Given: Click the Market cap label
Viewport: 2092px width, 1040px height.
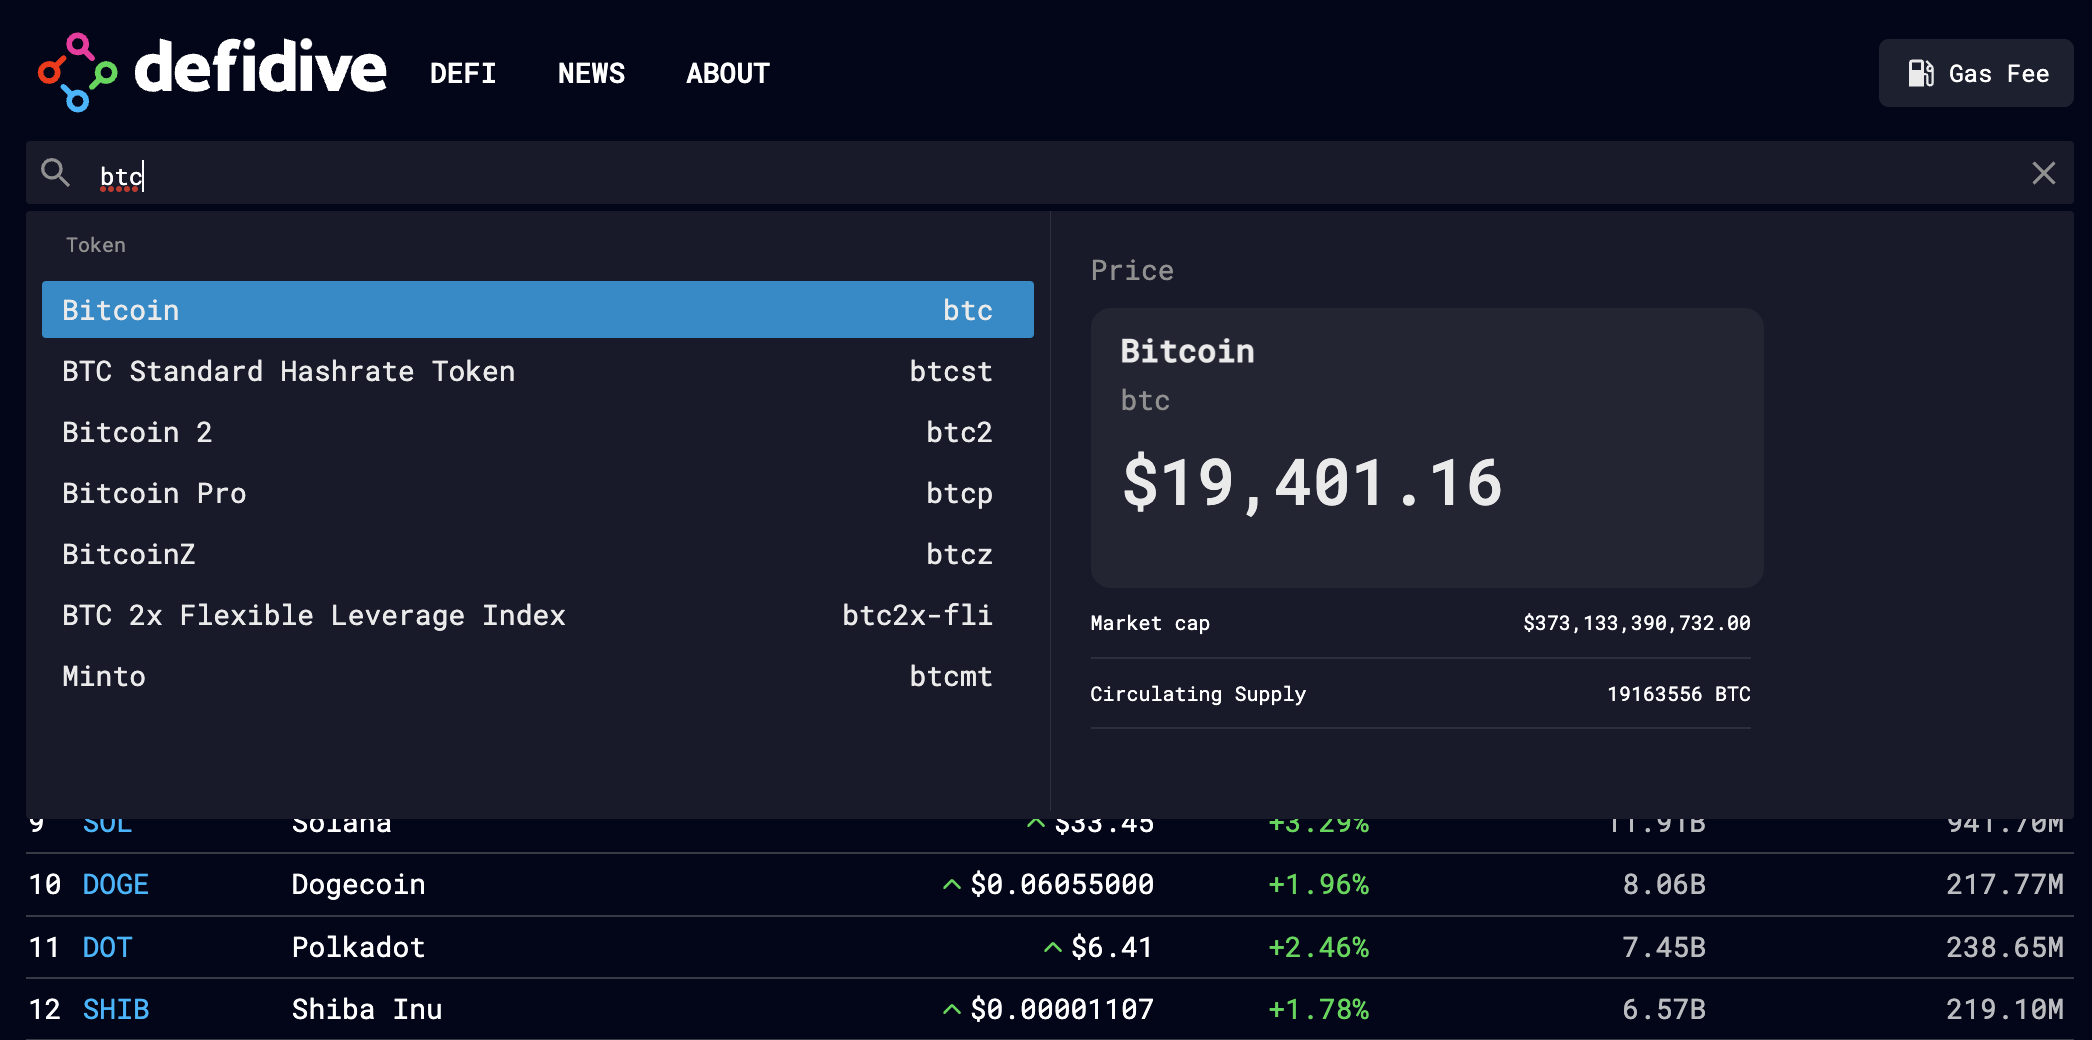Looking at the screenshot, I should [x=1150, y=623].
